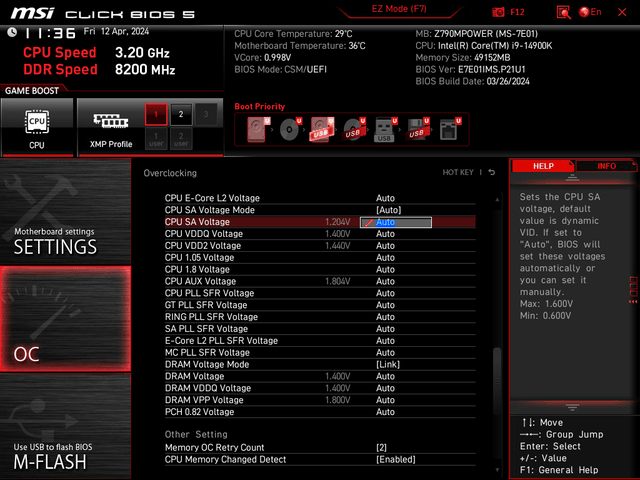Click scroll-up arrow of settings list
Viewport: 640px width, 480px height.
(497, 200)
